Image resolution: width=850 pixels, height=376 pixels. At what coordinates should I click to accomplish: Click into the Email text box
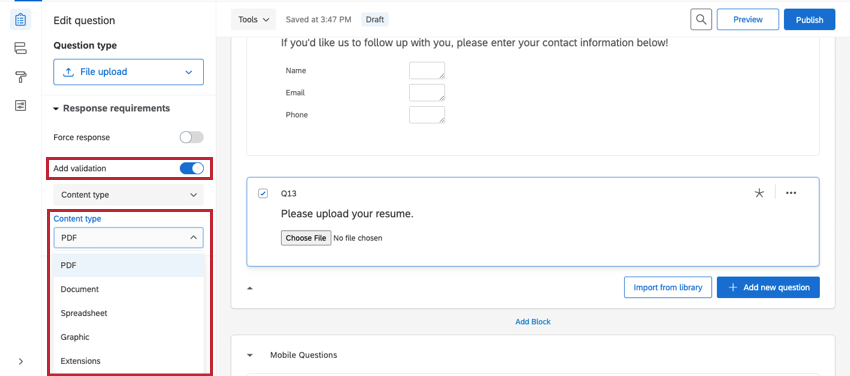coord(427,93)
